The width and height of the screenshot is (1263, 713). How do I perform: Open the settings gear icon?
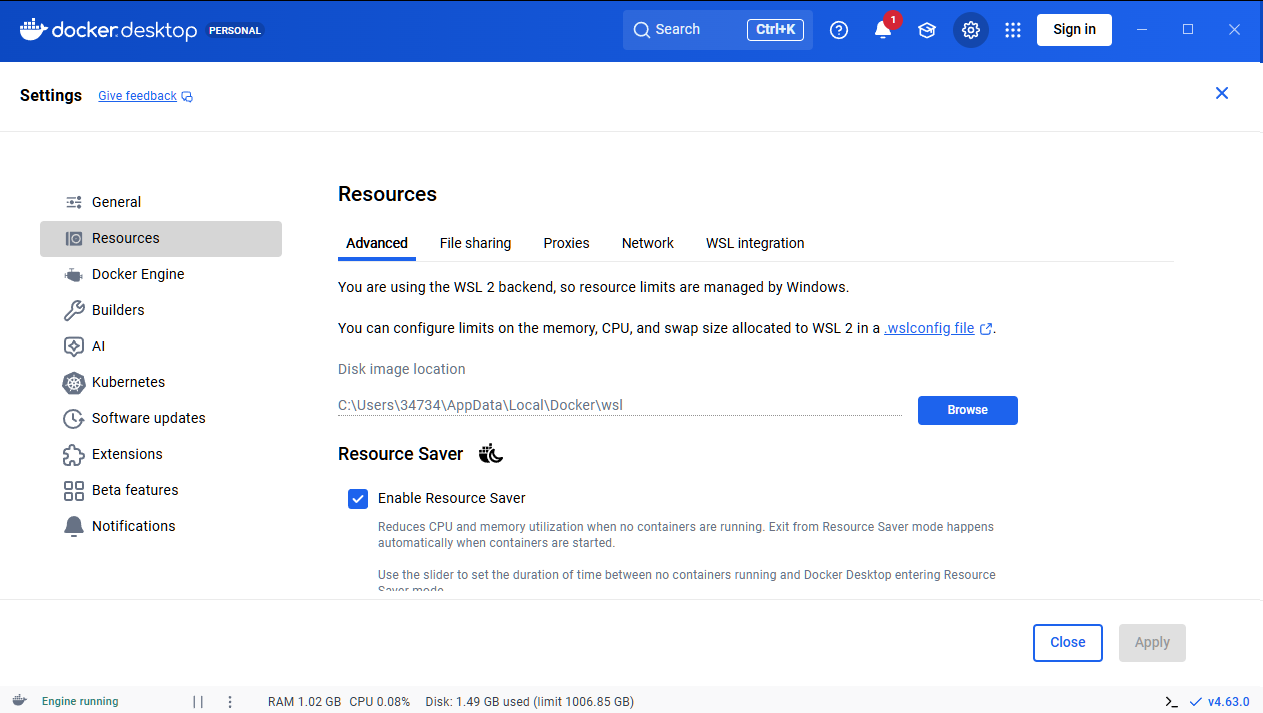pos(970,30)
